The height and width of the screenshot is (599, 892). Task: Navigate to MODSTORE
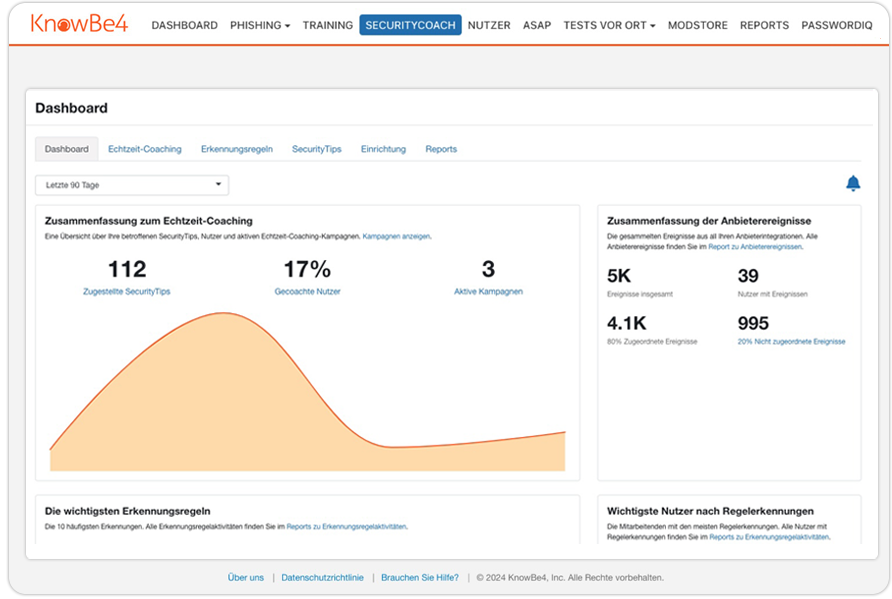[697, 25]
